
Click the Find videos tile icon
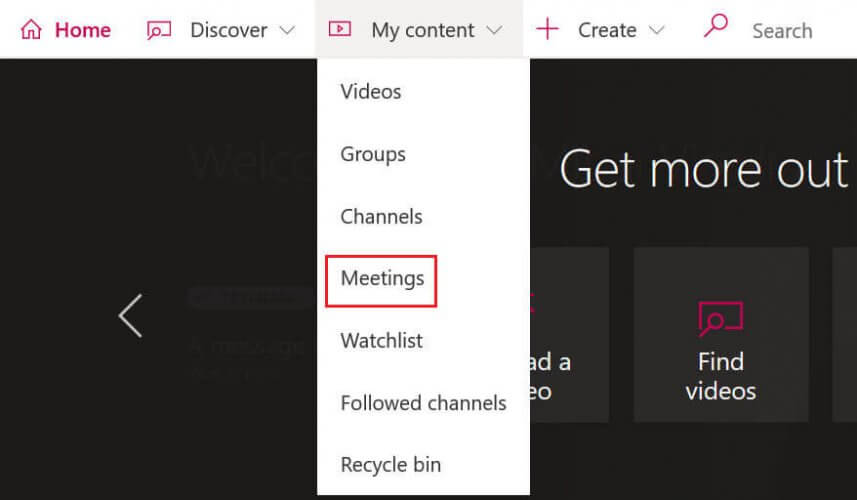[x=721, y=319]
